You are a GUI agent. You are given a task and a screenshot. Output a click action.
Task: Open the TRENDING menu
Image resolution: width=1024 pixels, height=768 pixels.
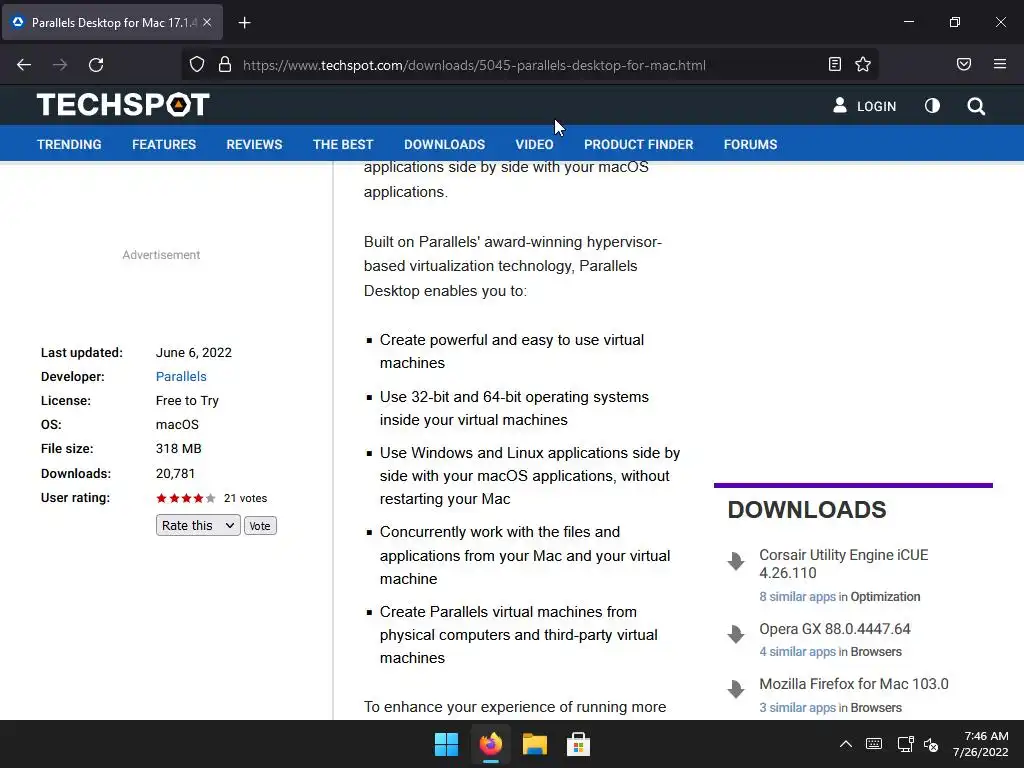coord(69,144)
